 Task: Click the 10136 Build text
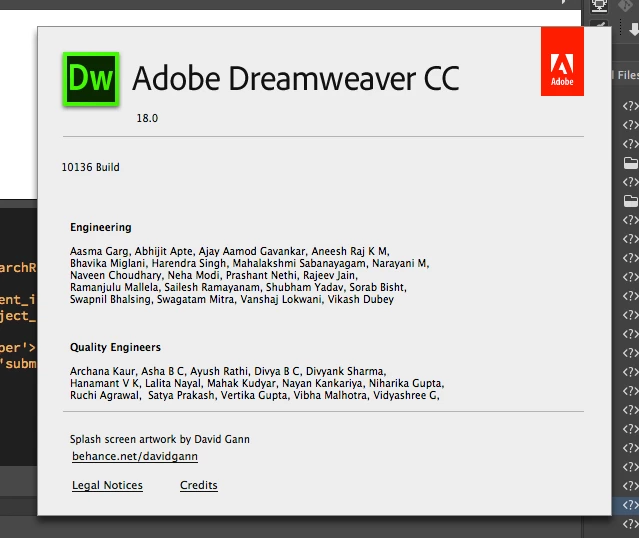pos(90,167)
